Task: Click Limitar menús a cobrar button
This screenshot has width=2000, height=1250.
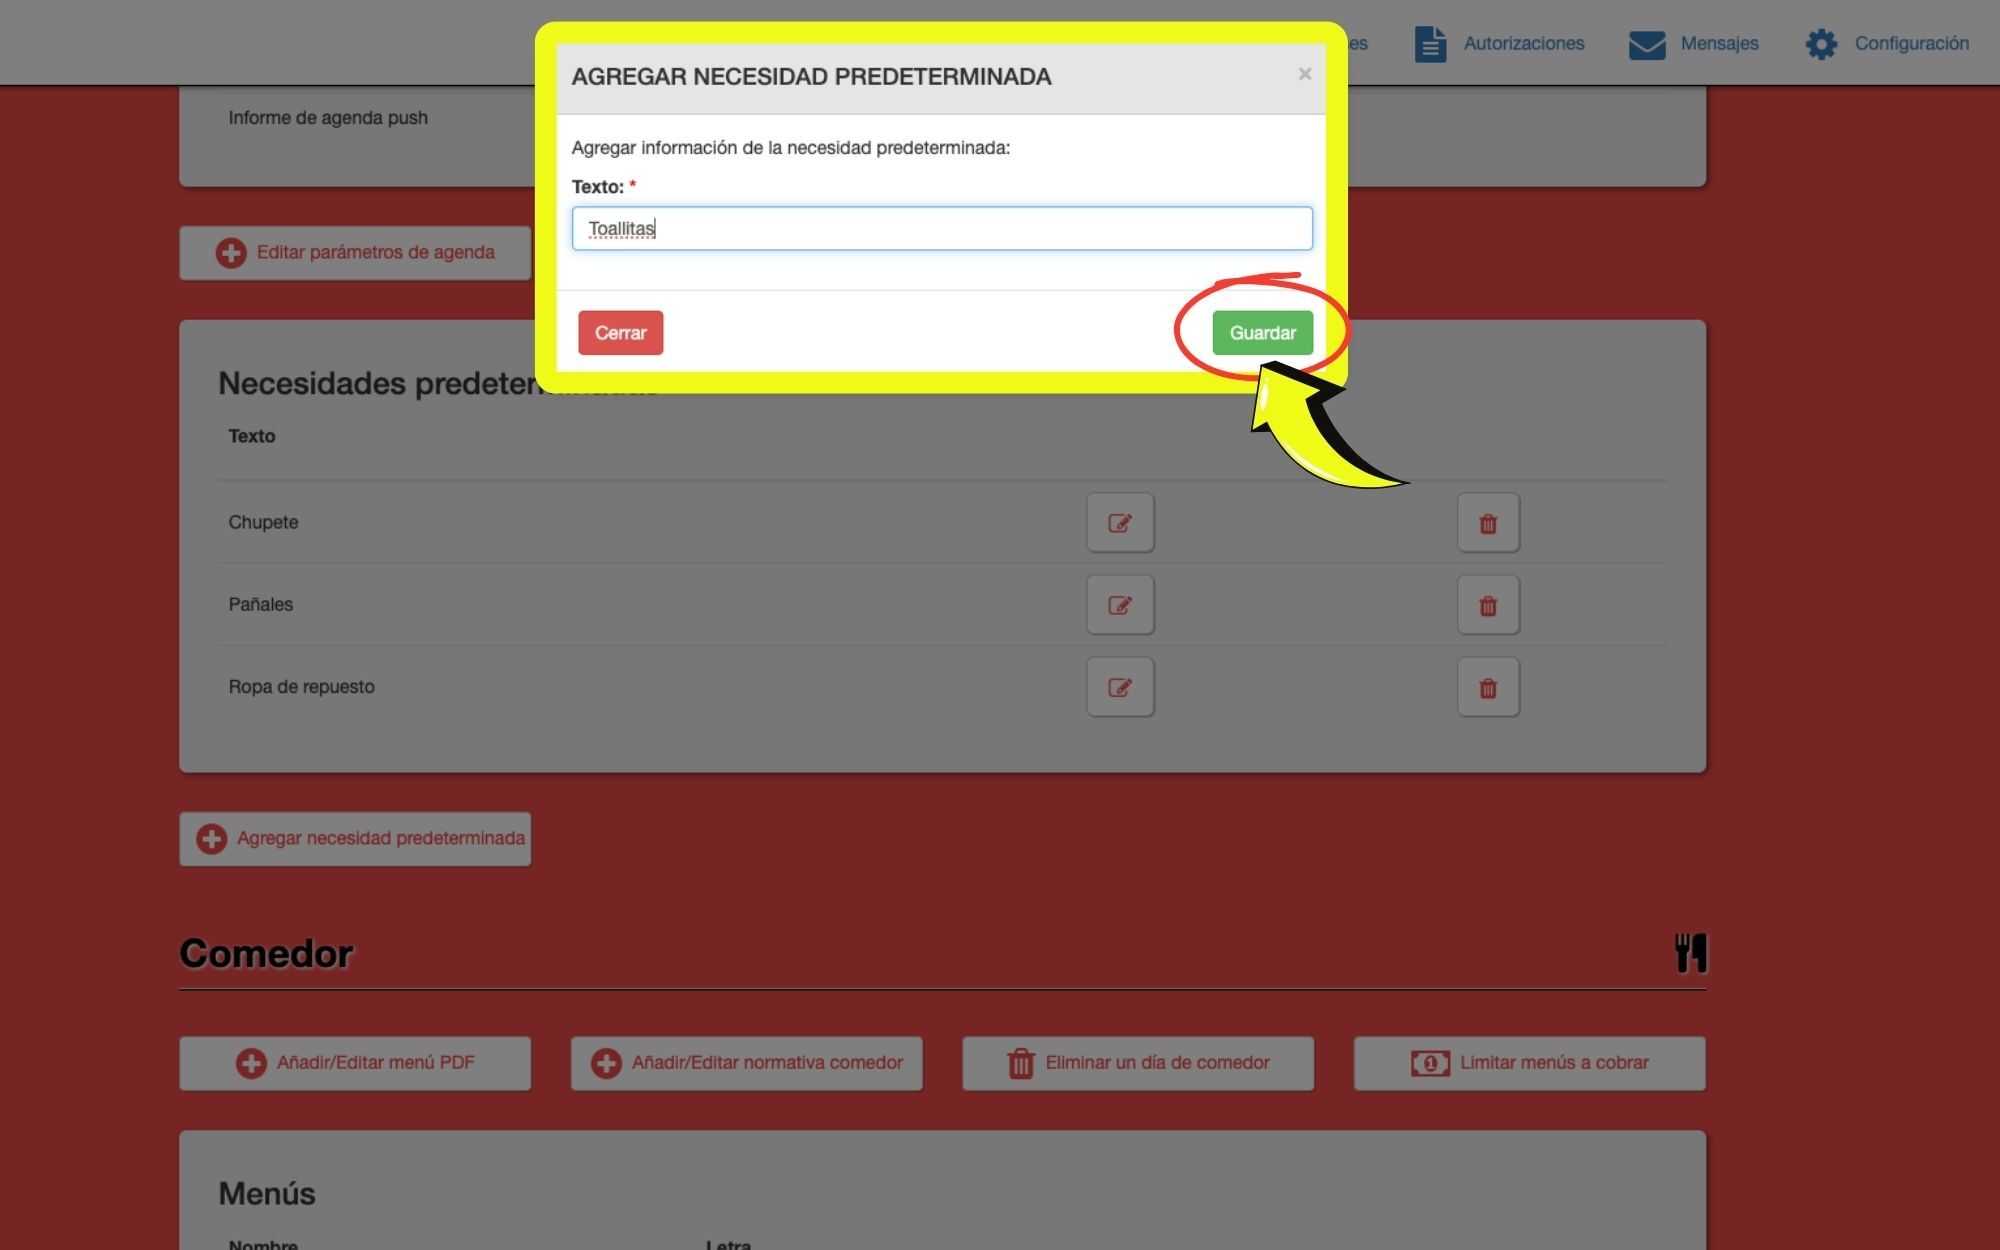Action: tap(1529, 1063)
